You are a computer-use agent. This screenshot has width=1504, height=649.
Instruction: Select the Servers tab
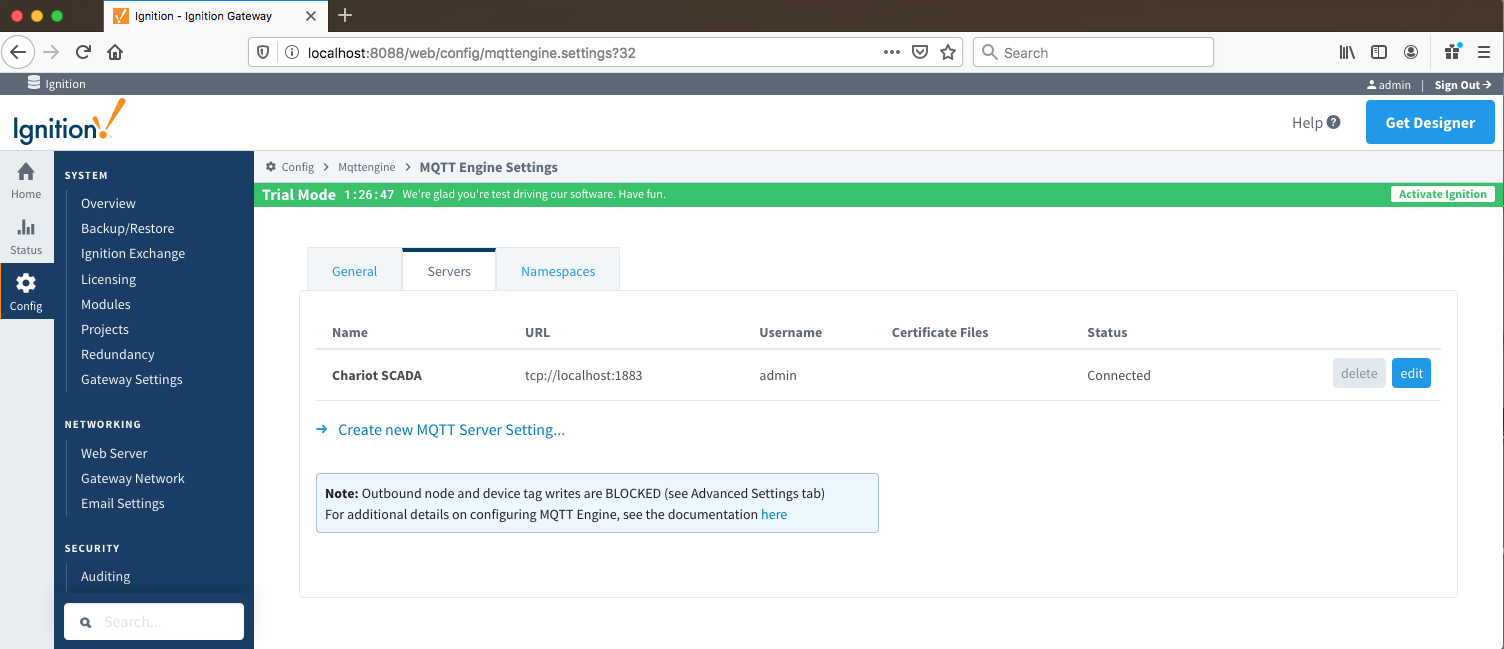pos(449,270)
